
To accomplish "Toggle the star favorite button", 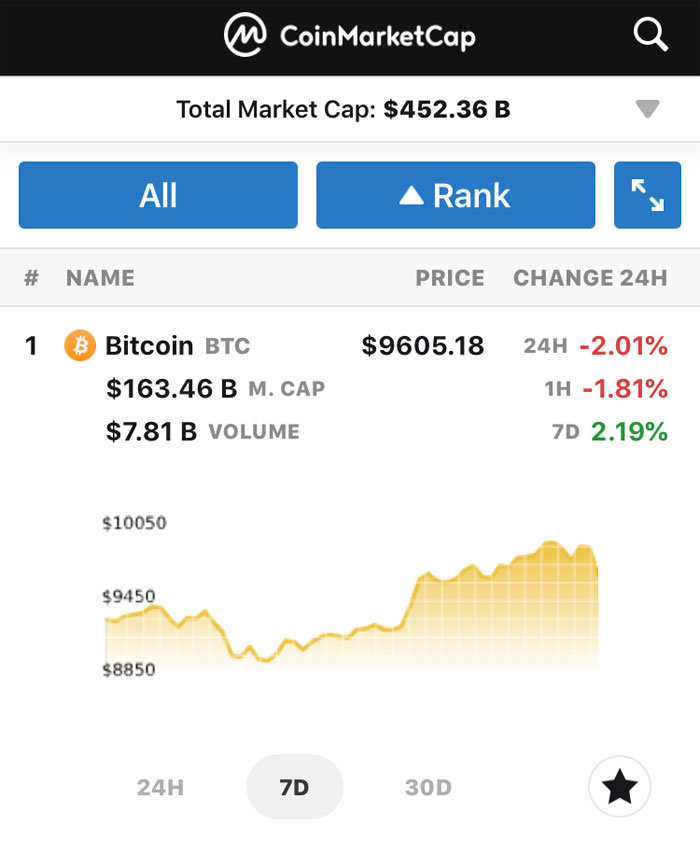I will [620, 786].
